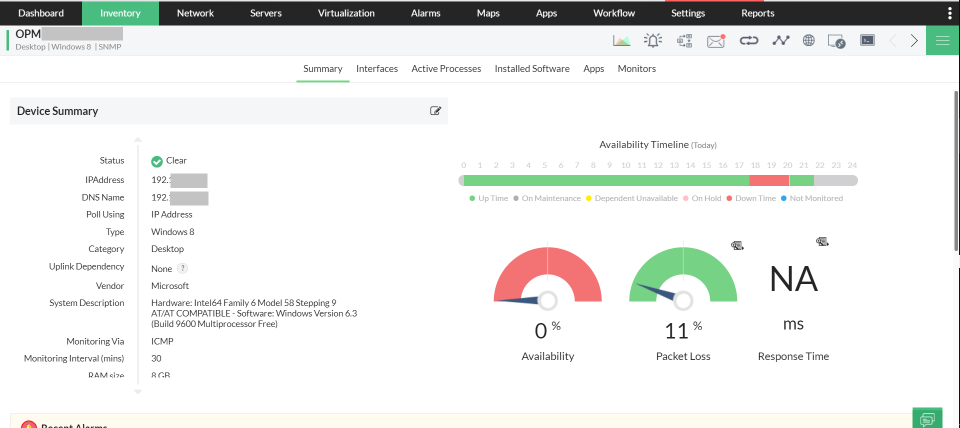The image size is (960, 428).
Task: Open the globe browse icon
Action: (x=809, y=40)
